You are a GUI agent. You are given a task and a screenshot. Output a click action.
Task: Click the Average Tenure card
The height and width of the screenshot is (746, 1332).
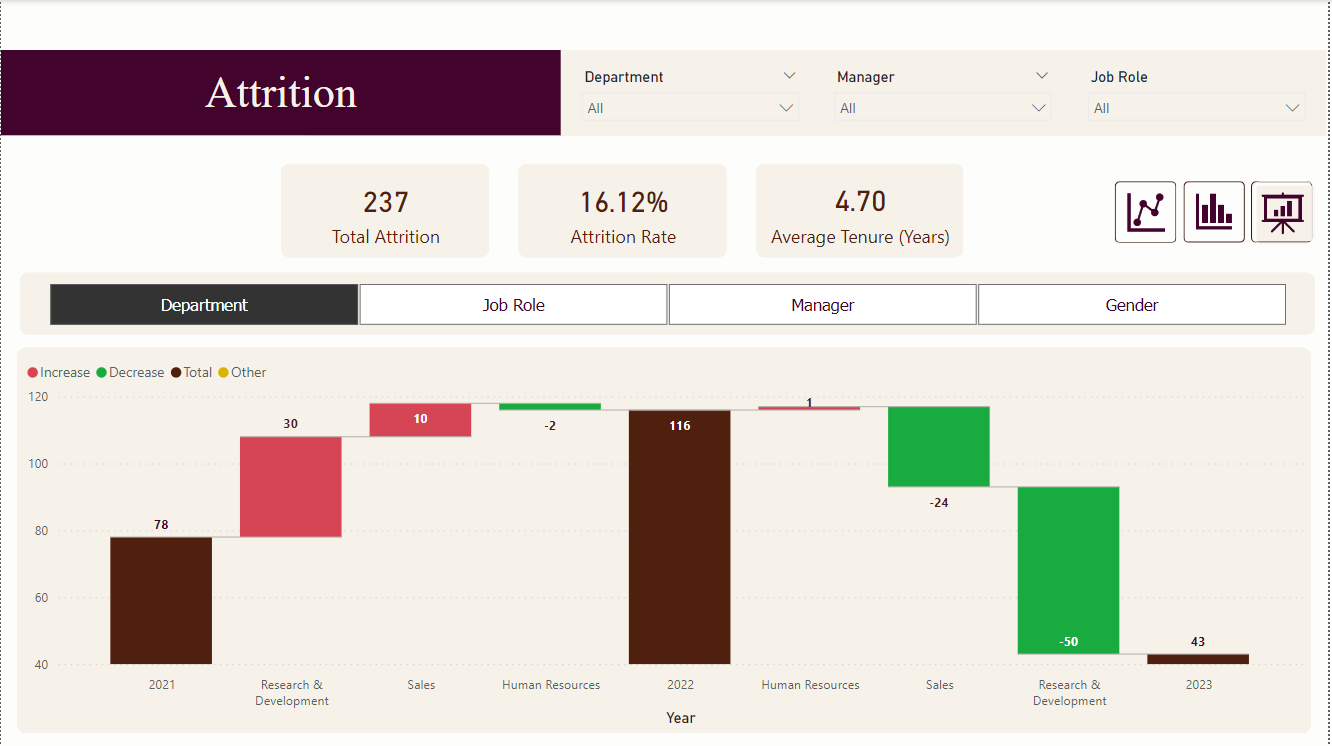tap(859, 210)
